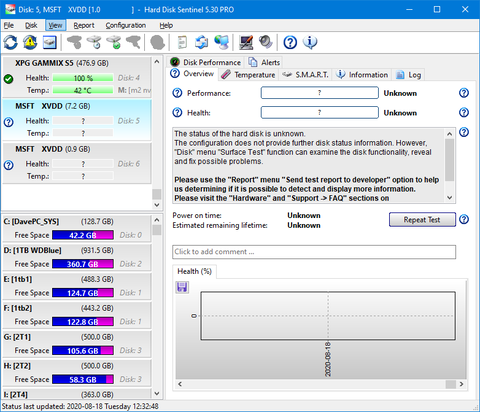
Task: Click help icon right of Performance Unknown
Action: [464, 93]
